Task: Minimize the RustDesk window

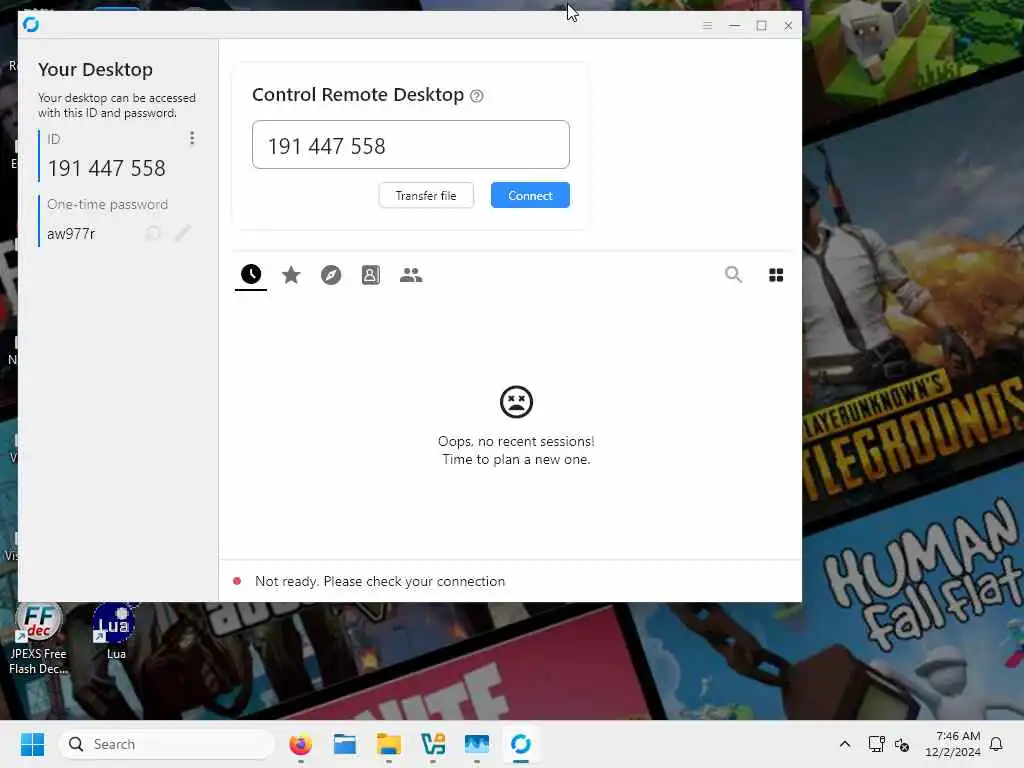Action: click(x=735, y=25)
